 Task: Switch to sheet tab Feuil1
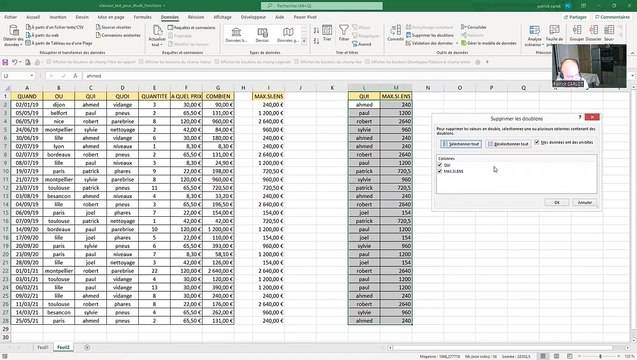43,347
